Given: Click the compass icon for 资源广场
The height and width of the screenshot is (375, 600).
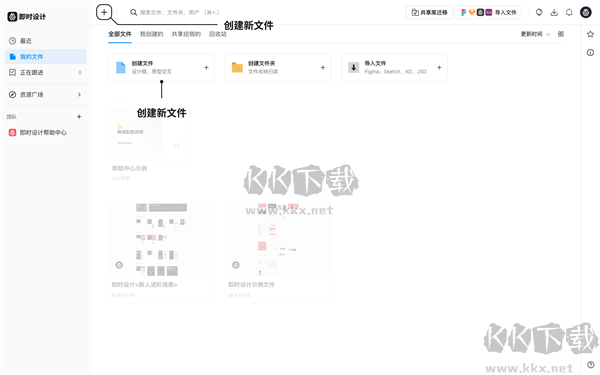Looking at the screenshot, I should [x=13, y=95].
